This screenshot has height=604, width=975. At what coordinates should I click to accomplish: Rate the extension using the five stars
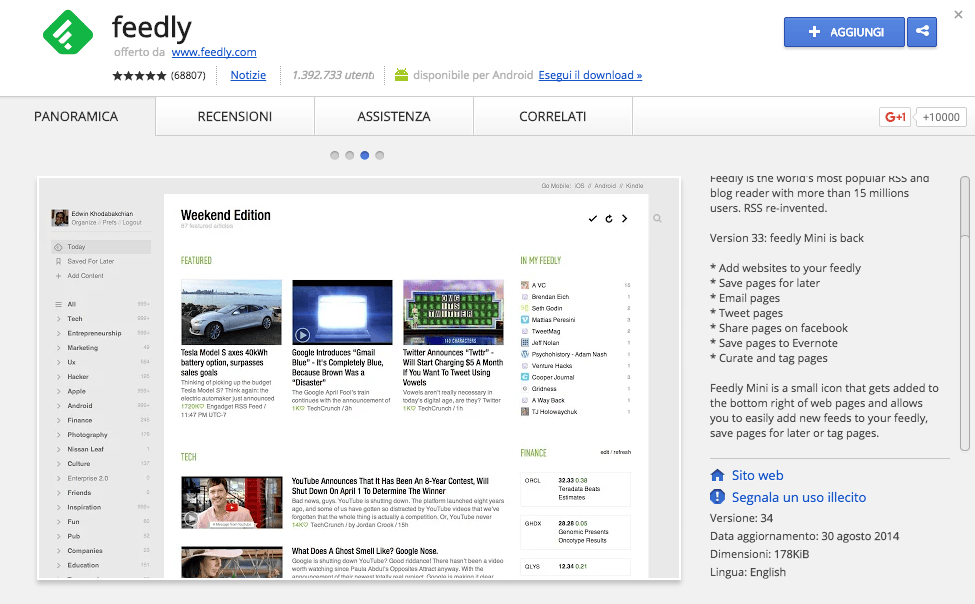point(139,75)
